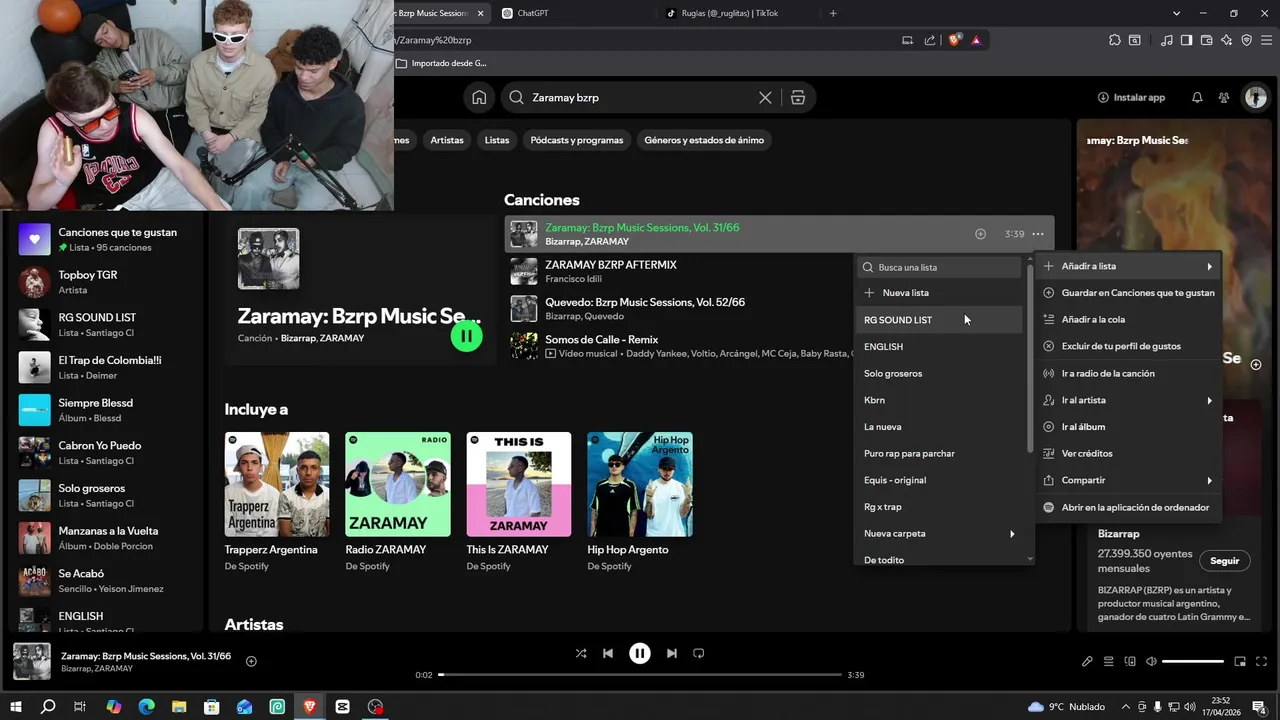Open the play queue icon
Screen dimensions: 1280x720
click(1109, 661)
